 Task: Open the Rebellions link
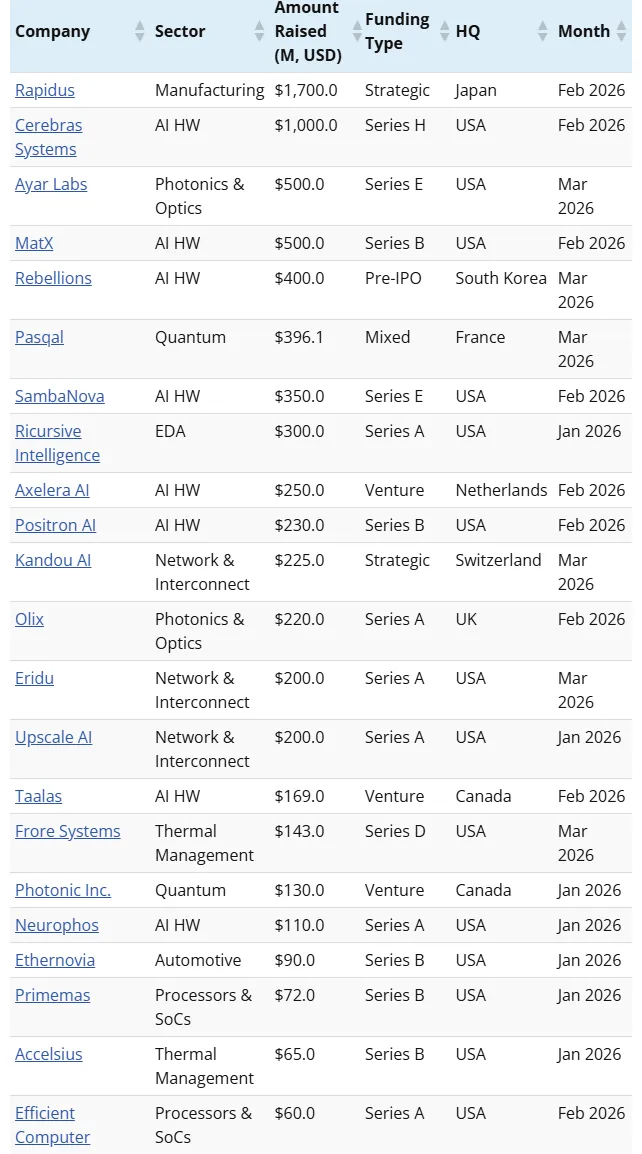tap(53, 278)
